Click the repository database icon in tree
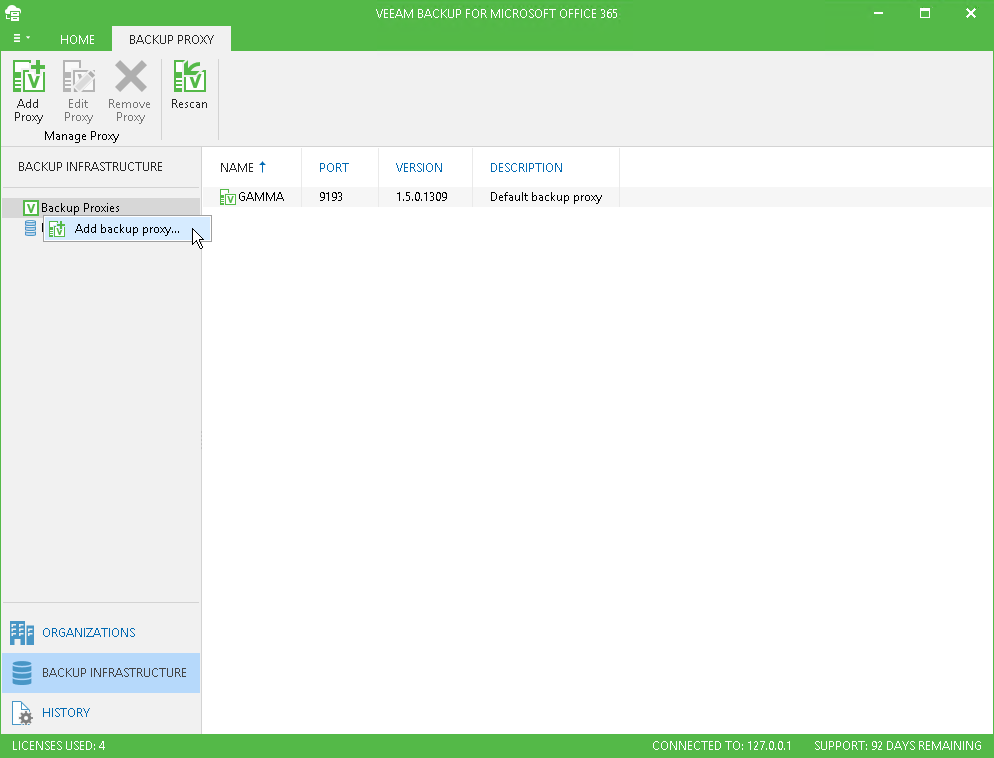This screenshot has width=994, height=758. [x=30, y=228]
